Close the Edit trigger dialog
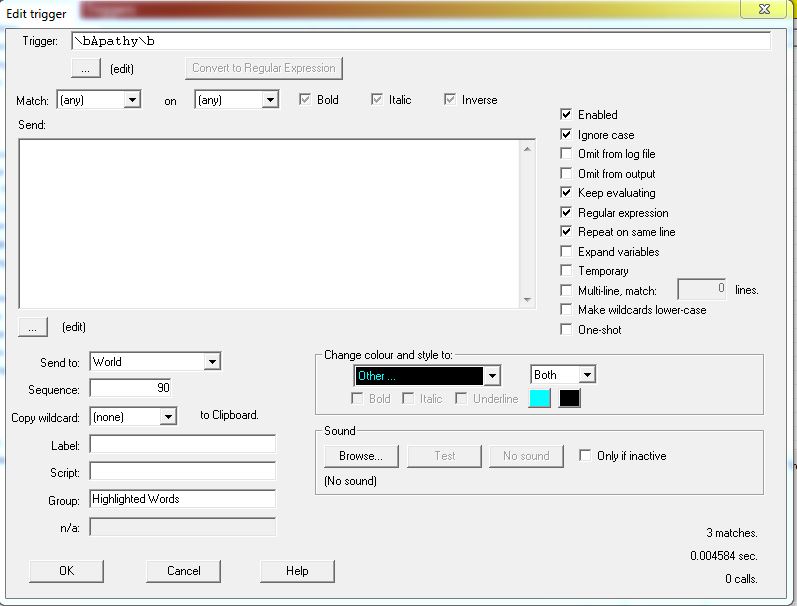Screen dimensions: 797x606 [x=764, y=9]
